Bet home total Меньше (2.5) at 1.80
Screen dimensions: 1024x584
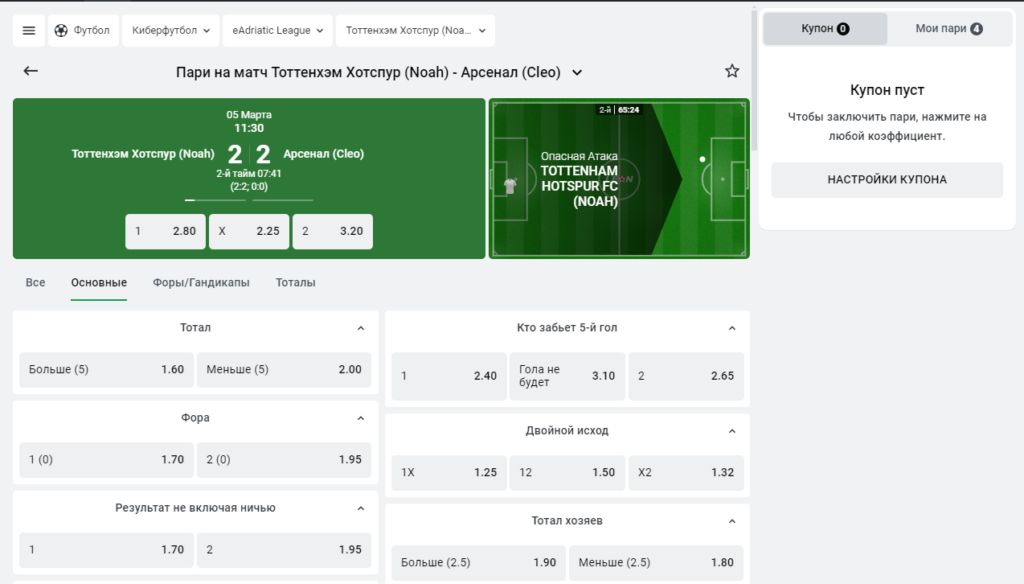click(x=656, y=563)
